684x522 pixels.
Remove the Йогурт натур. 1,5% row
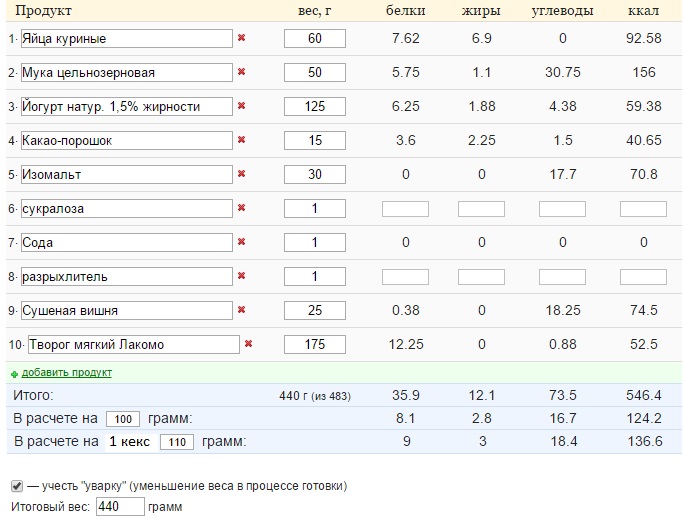point(241,107)
